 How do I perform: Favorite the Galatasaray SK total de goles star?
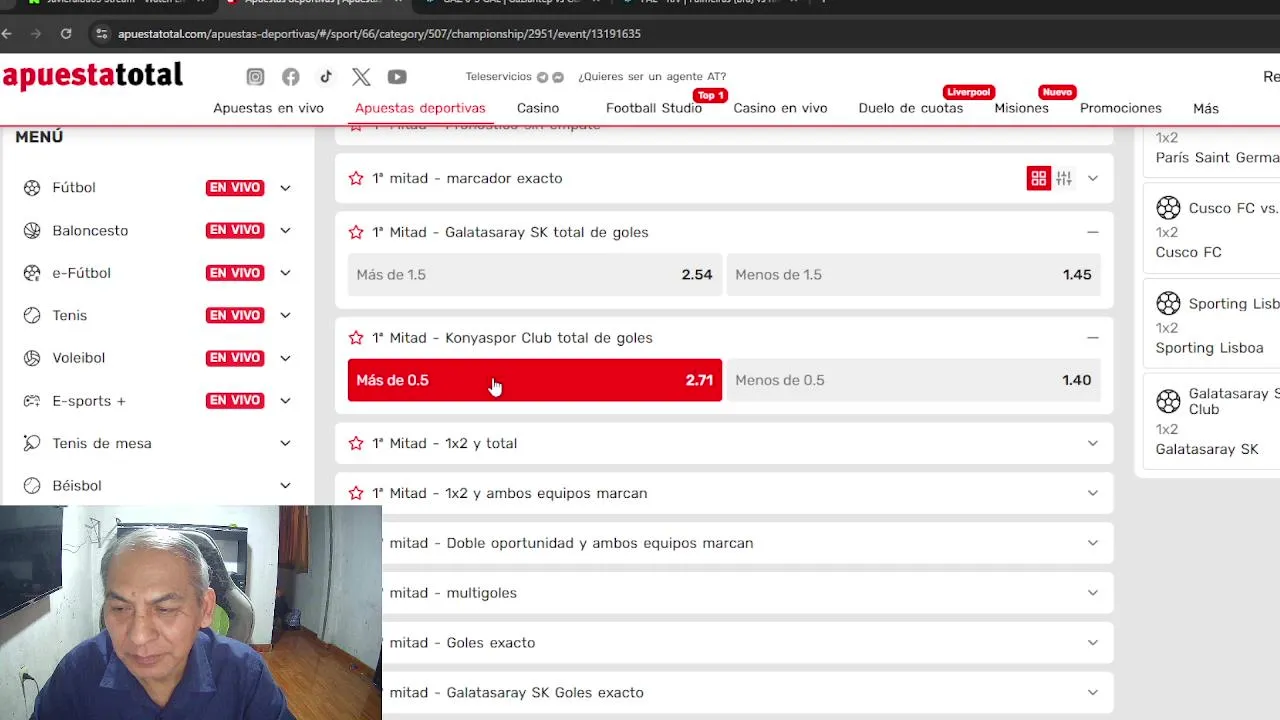coord(356,232)
